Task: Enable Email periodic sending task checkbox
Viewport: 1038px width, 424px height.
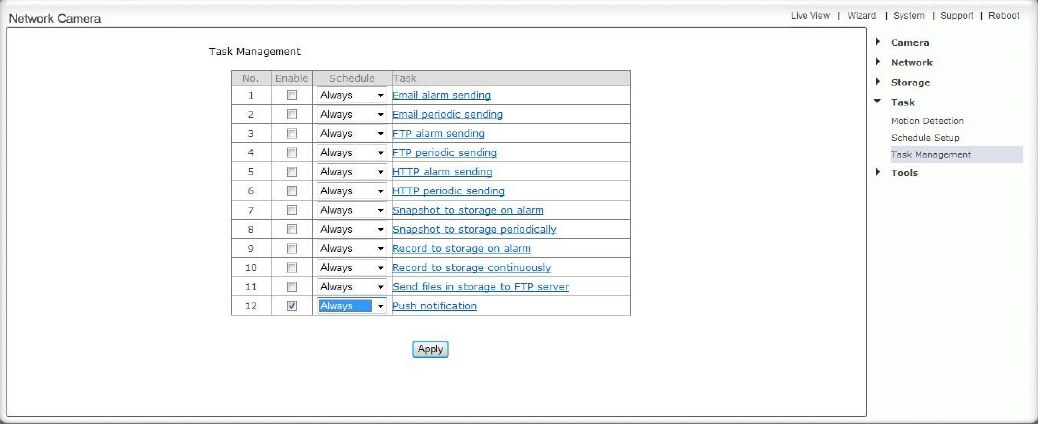Action: pyautogui.click(x=292, y=114)
